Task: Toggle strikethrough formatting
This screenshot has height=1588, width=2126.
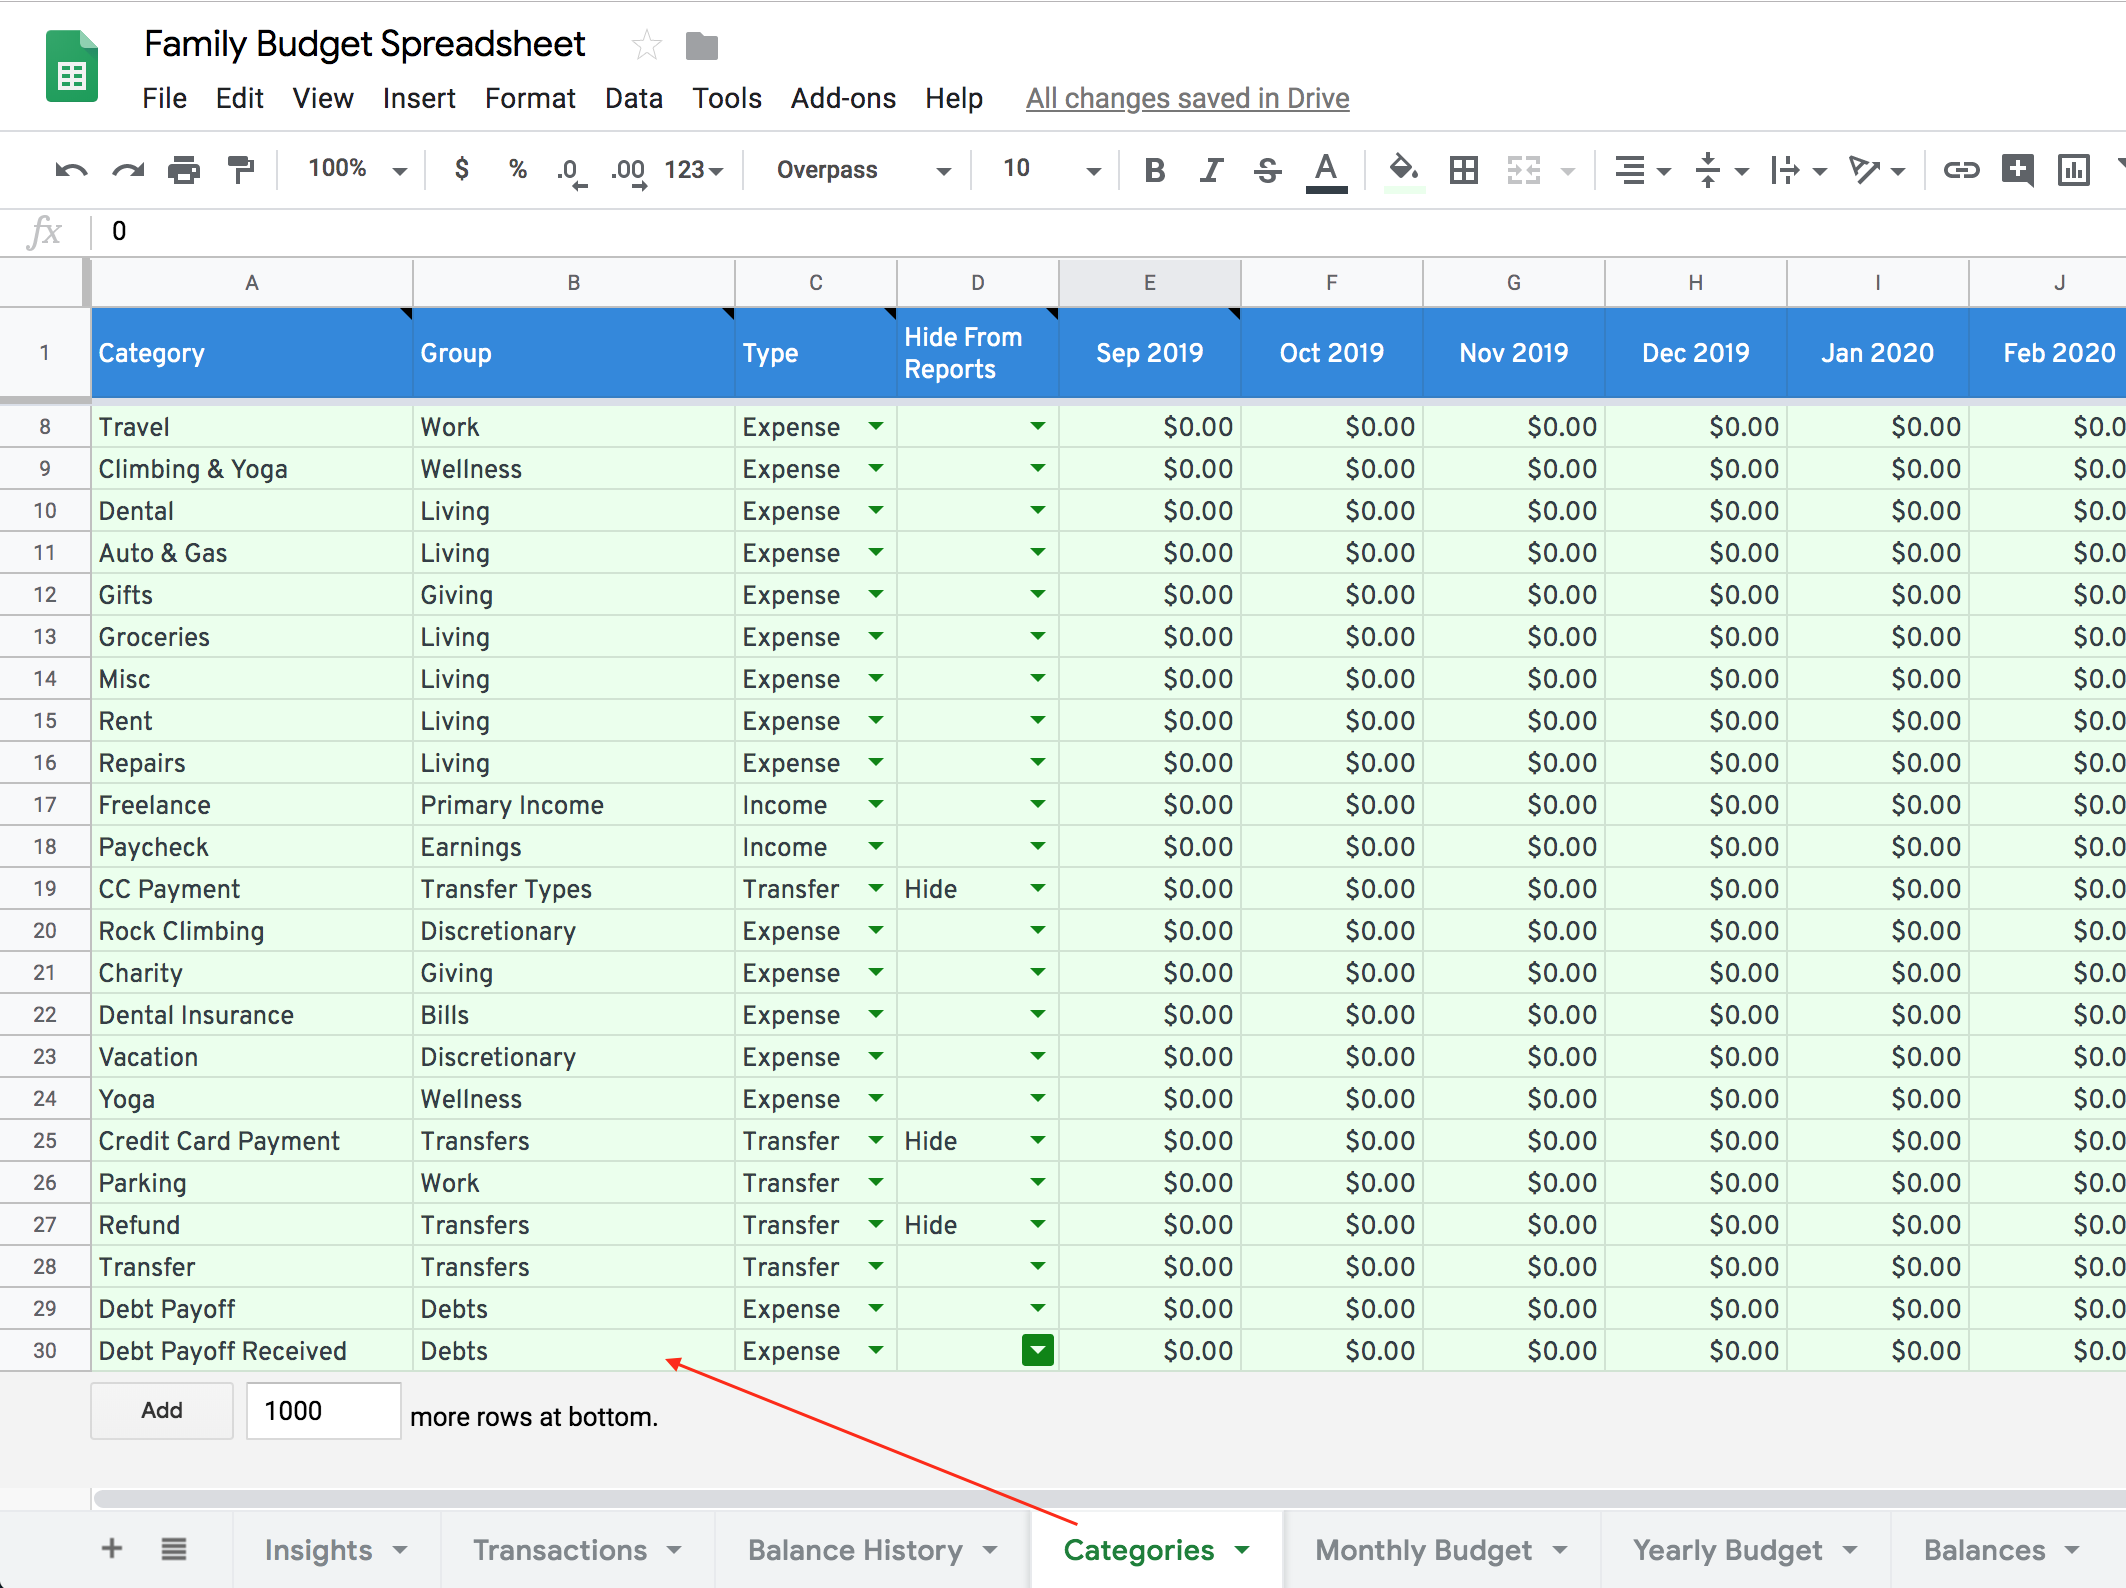Action: (1267, 170)
